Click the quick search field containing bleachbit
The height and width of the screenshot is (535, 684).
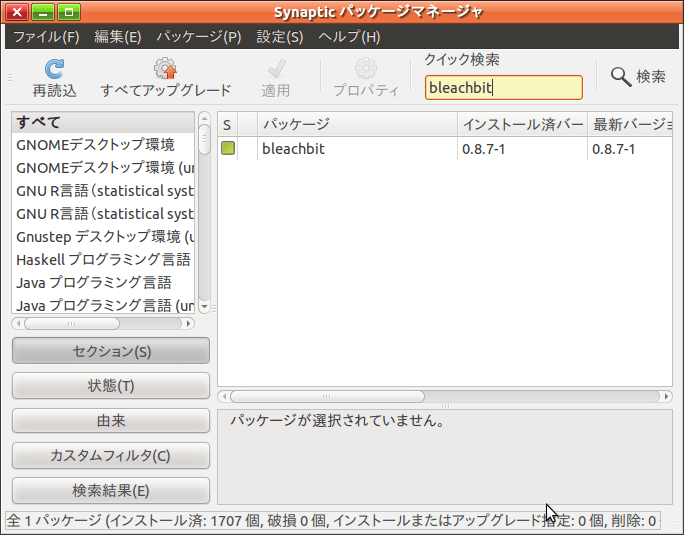click(503, 88)
